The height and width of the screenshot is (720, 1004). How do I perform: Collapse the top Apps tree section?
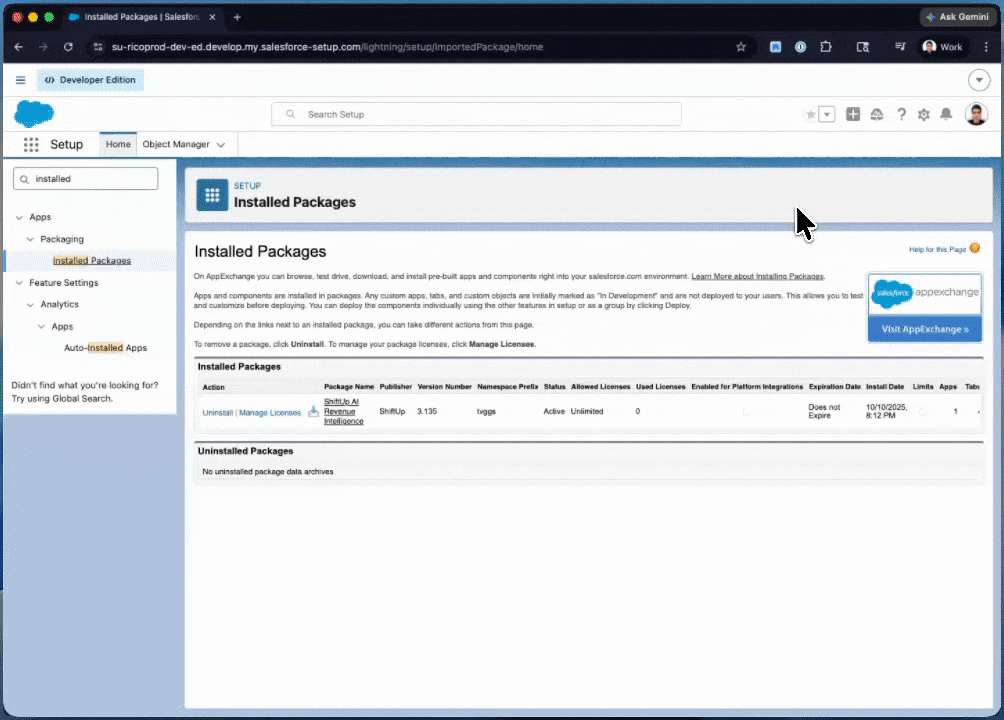pos(19,217)
